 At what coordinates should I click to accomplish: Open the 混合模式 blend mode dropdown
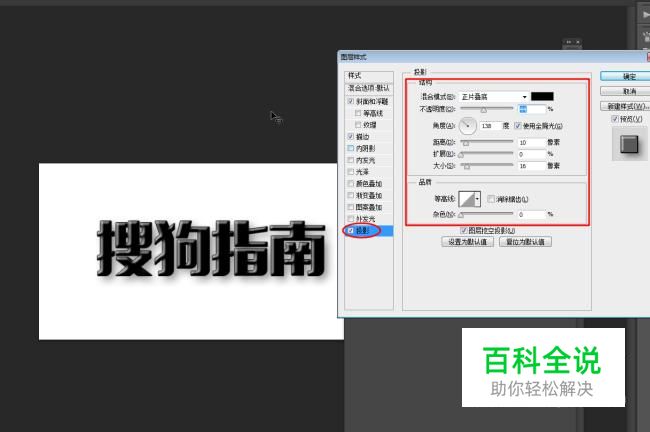[x=494, y=97]
